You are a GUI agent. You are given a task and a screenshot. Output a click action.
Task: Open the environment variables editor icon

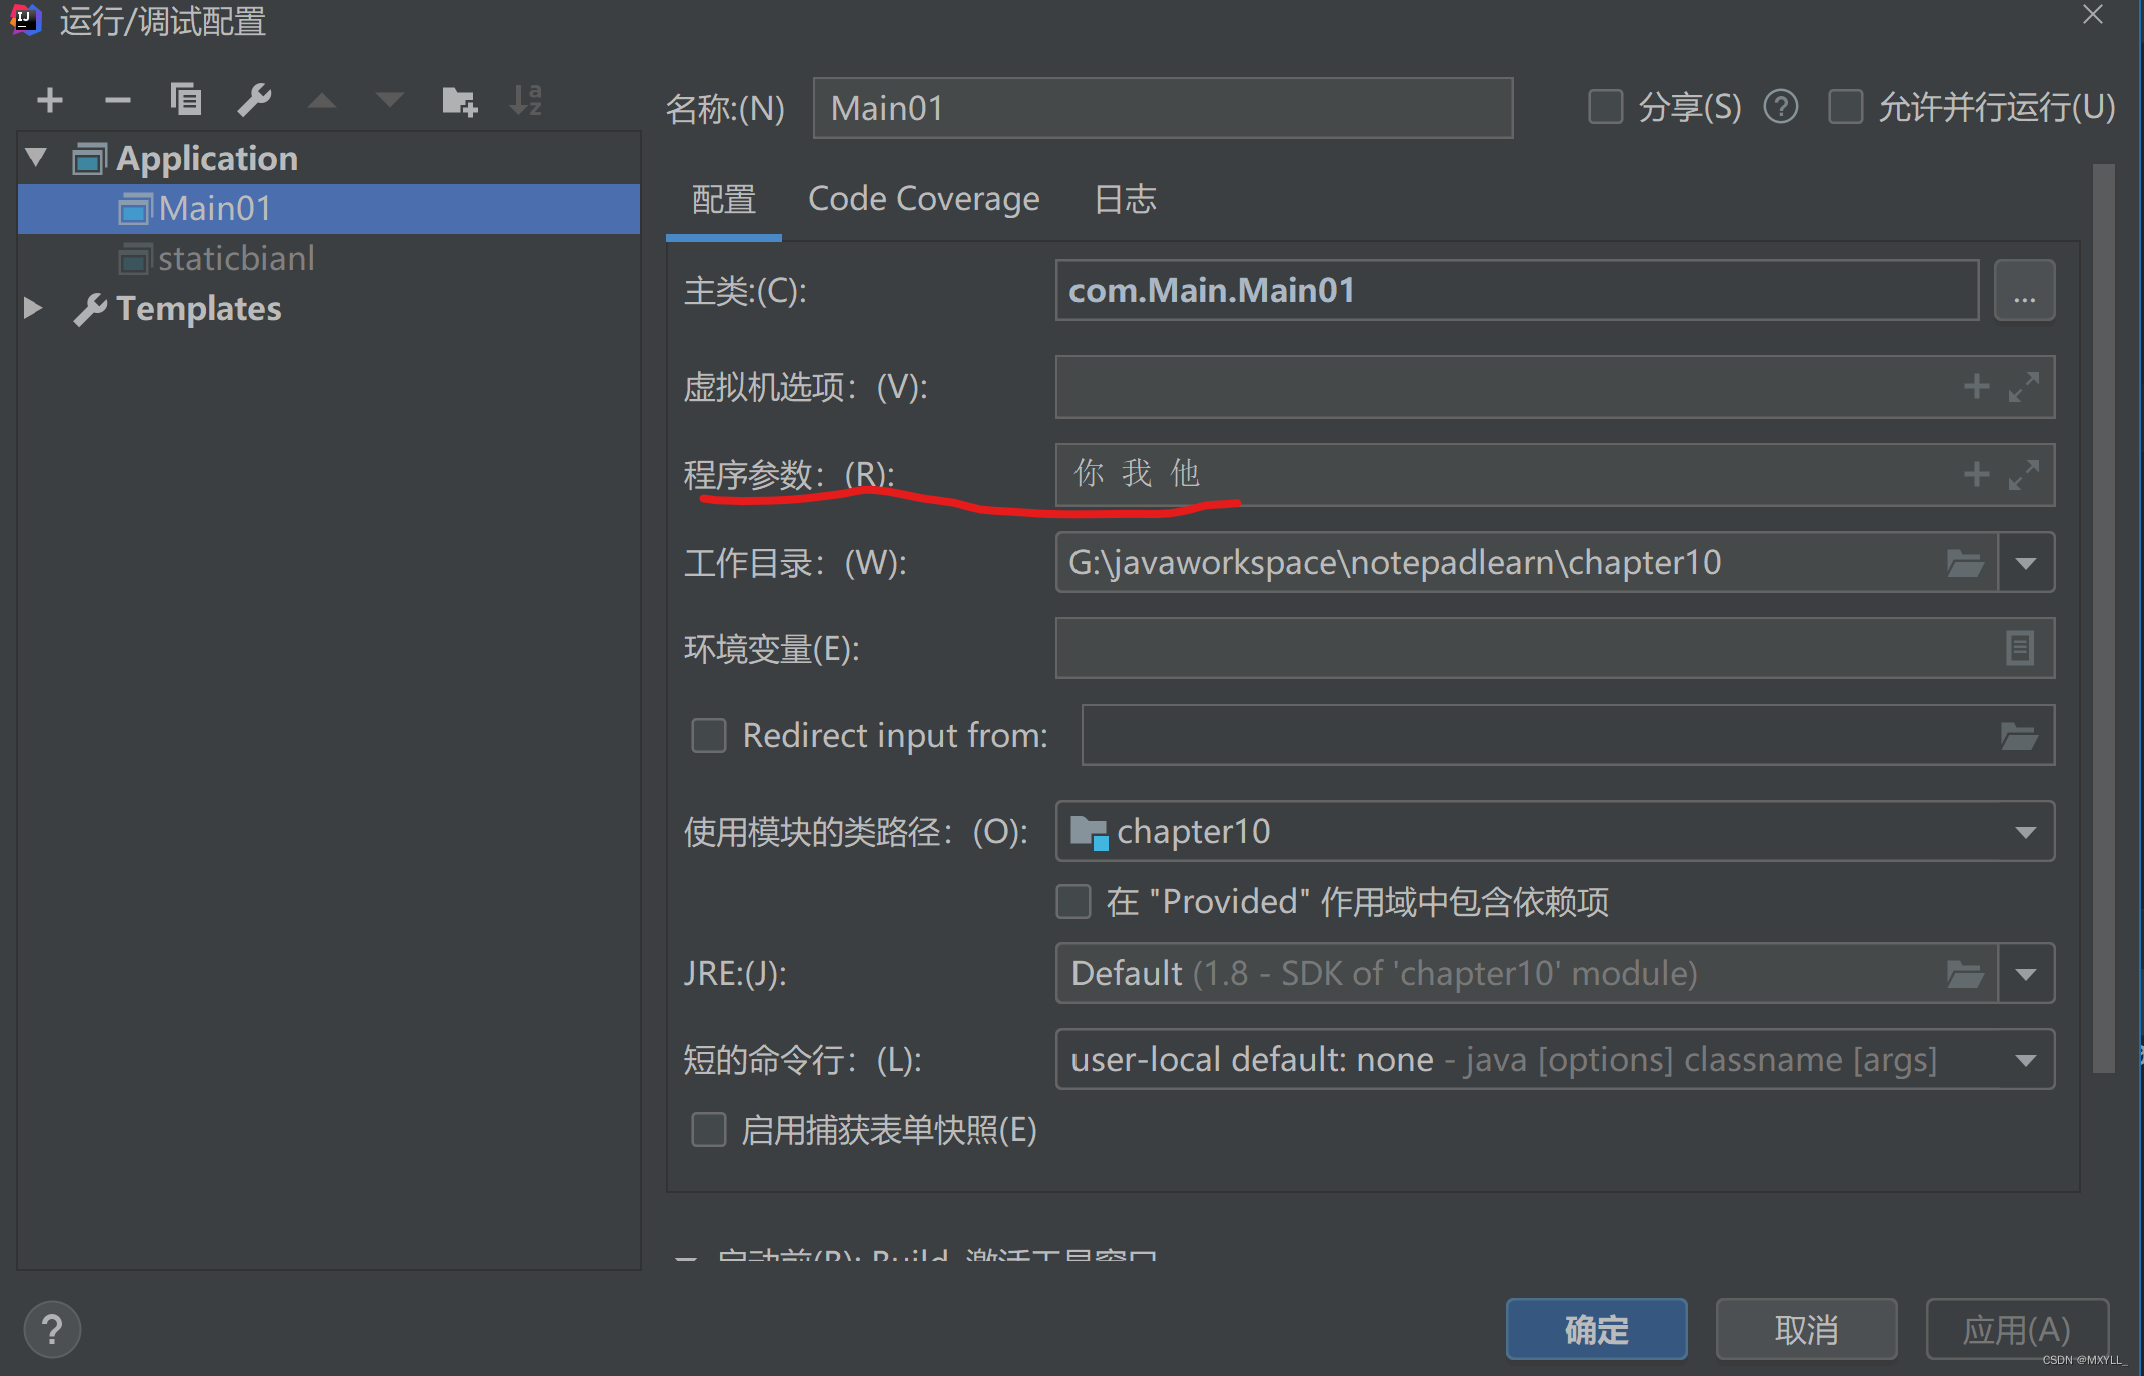tap(2019, 648)
